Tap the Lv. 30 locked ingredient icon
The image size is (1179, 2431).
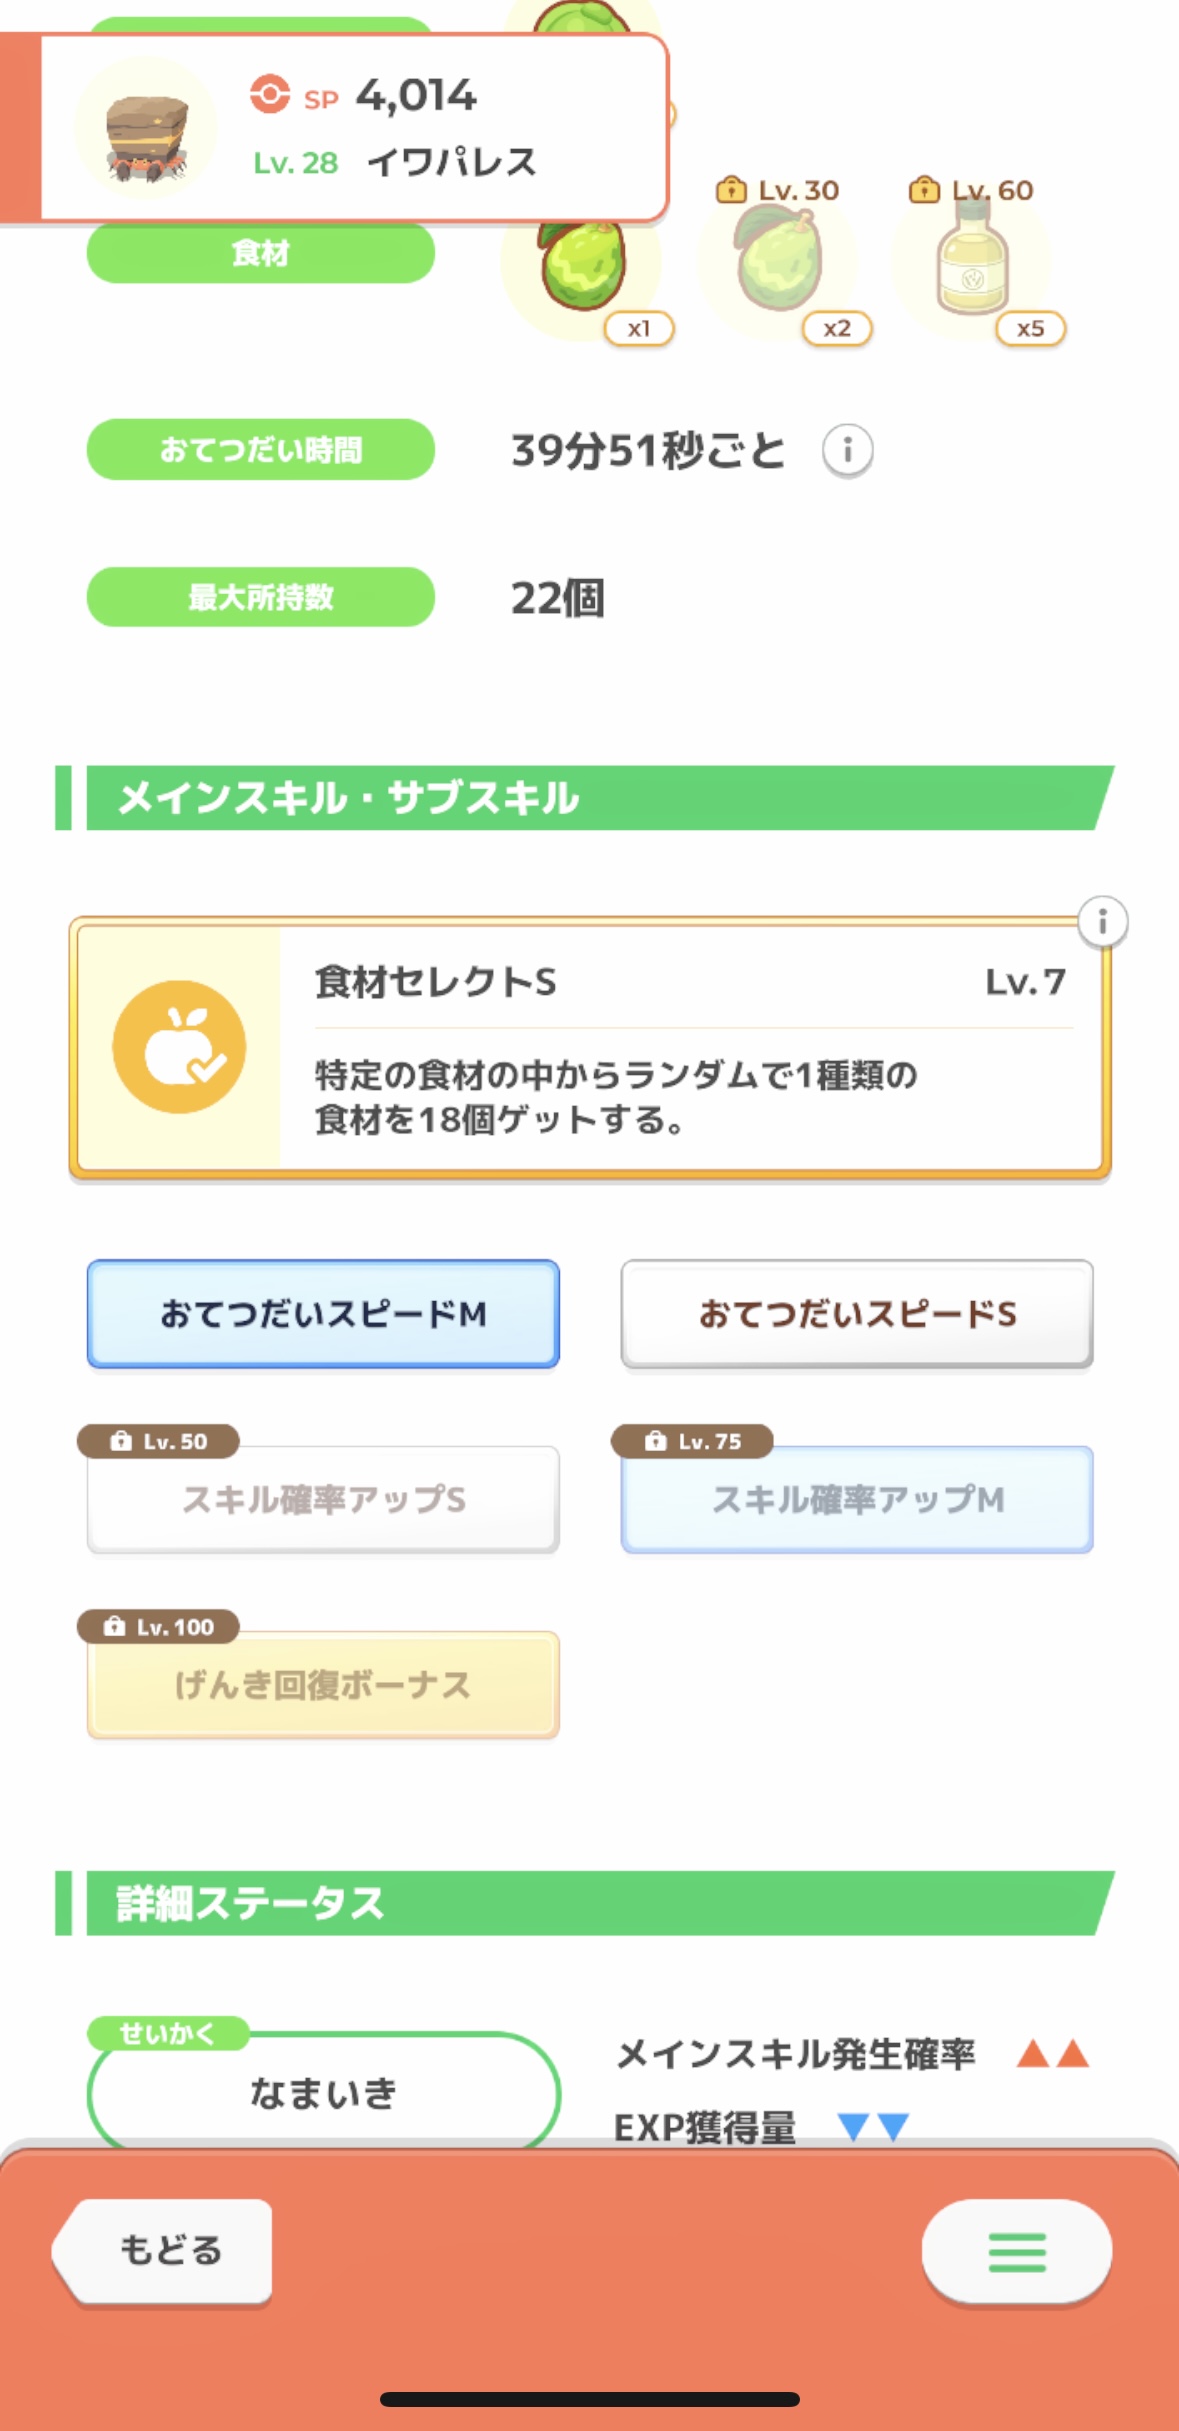779,263
